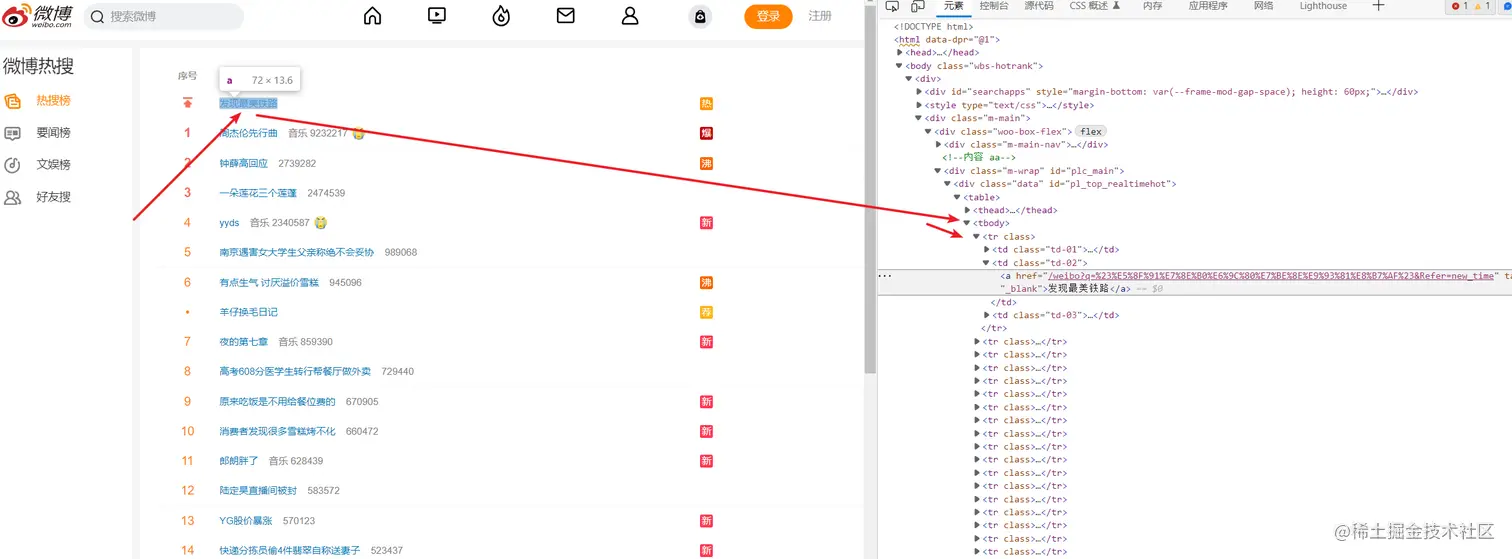The width and height of the screenshot is (1512, 559).
Task: Click the 新 badge on yyds row
Action: [x=706, y=223]
